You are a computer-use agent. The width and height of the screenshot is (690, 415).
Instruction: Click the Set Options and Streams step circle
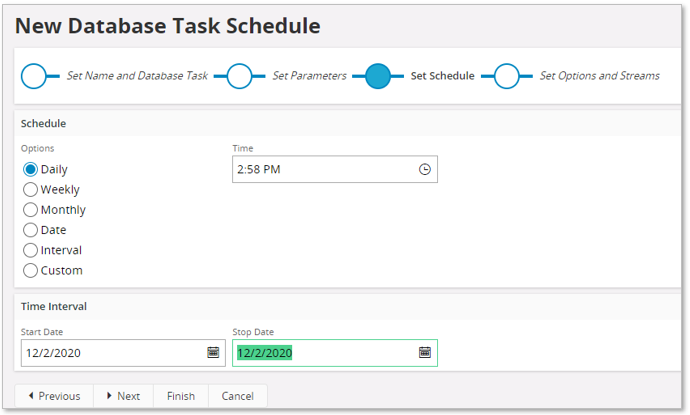pos(507,76)
